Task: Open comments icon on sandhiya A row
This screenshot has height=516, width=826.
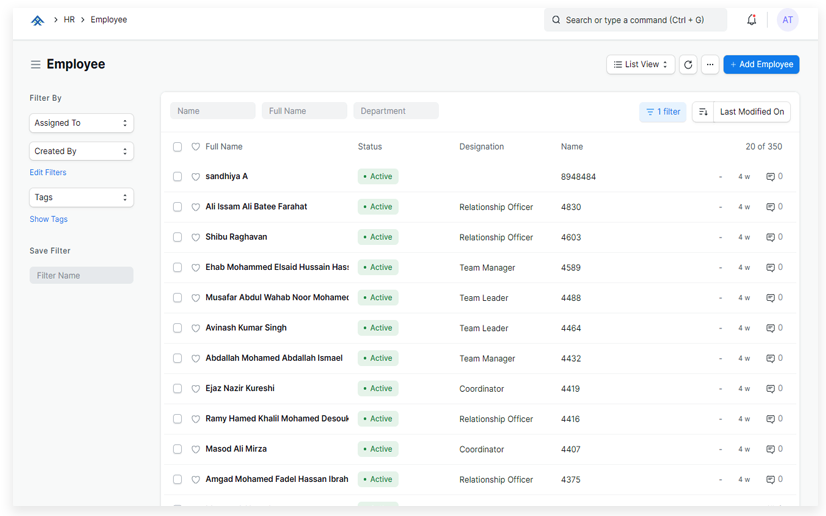Action: point(771,177)
